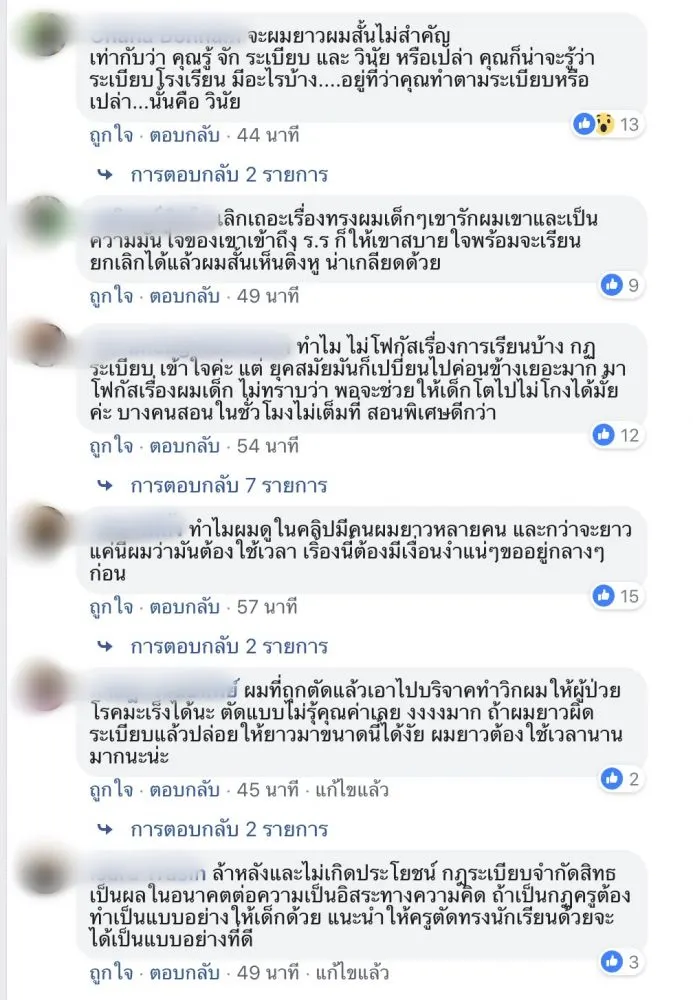This screenshot has height=1000, width=693.
Task: Click the like icon showing 15 likes
Action: 602,596
